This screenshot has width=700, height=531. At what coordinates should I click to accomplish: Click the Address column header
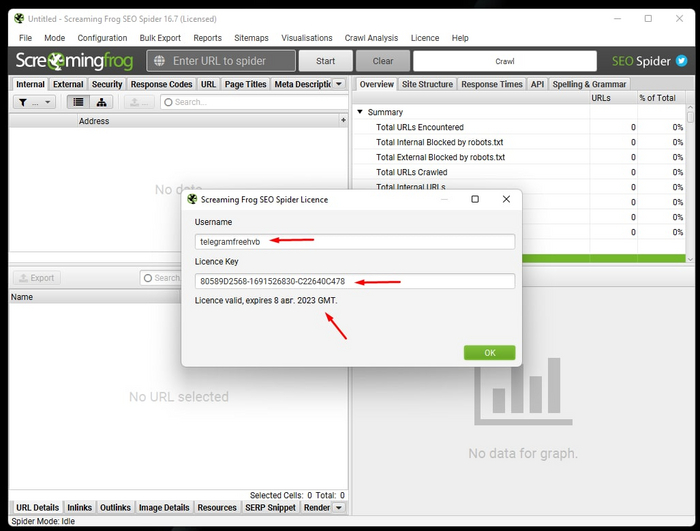click(x=208, y=121)
